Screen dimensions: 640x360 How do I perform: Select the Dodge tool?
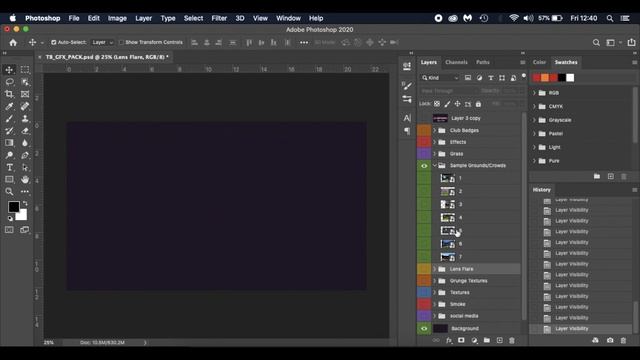9,155
